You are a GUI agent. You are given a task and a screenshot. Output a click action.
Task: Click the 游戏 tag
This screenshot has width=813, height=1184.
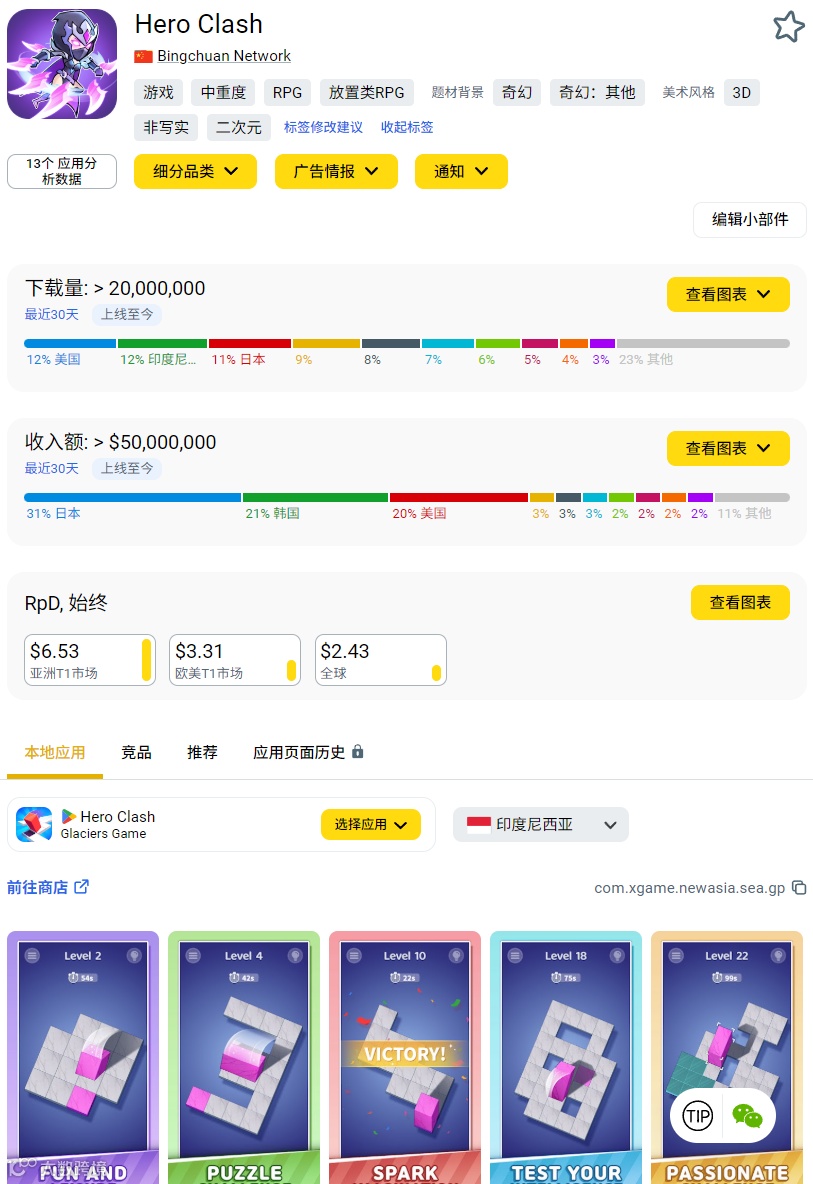click(159, 92)
